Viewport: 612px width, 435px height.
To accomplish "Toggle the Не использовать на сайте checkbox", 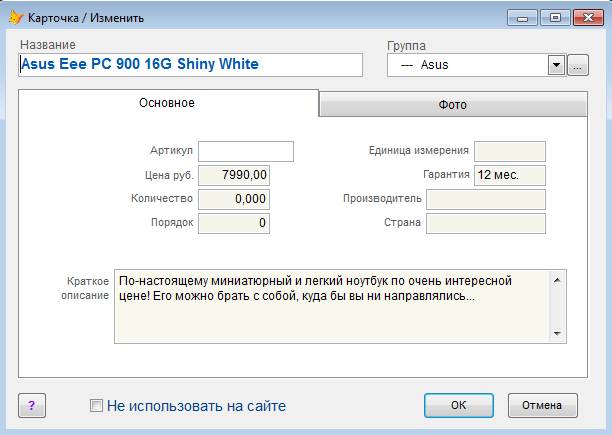I will pos(96,406).
